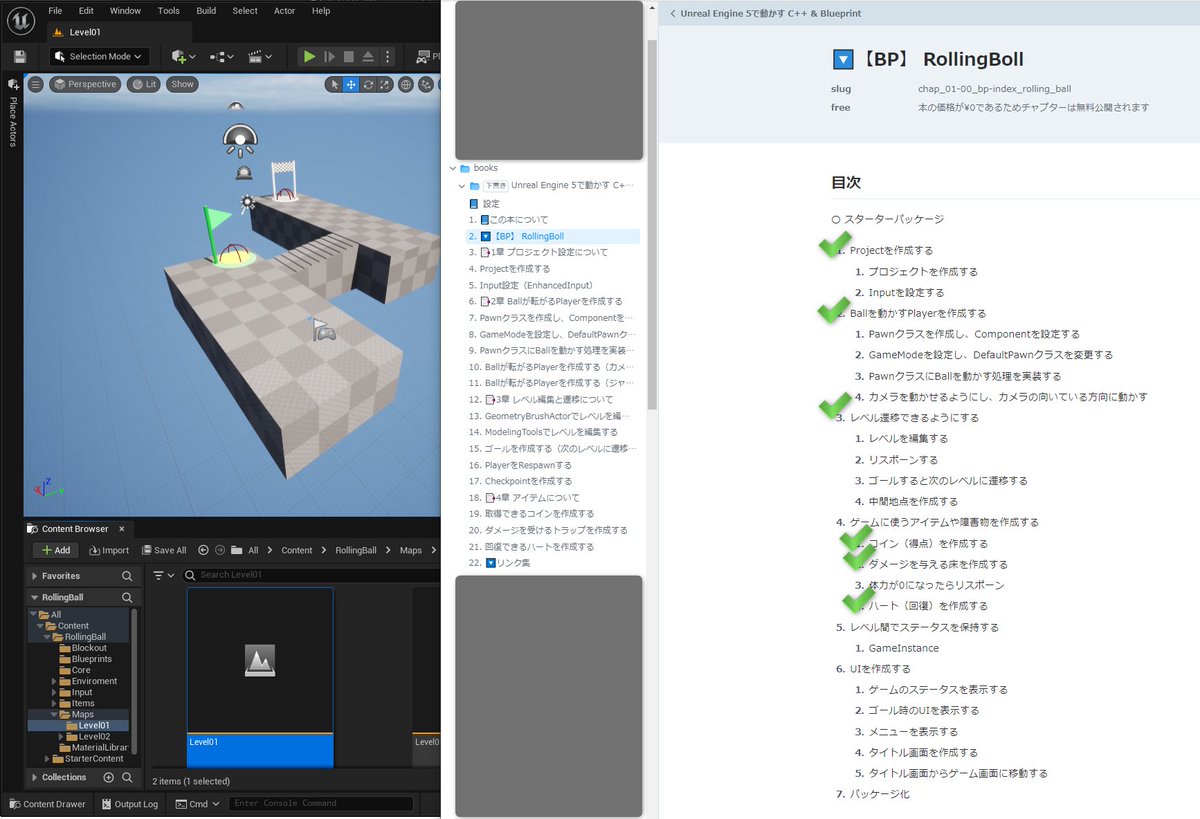The width and height of the screenshot is (1200, 819).
Task: Search within the Favorites section
Action: pyautogui.click(x=127, y=576)
